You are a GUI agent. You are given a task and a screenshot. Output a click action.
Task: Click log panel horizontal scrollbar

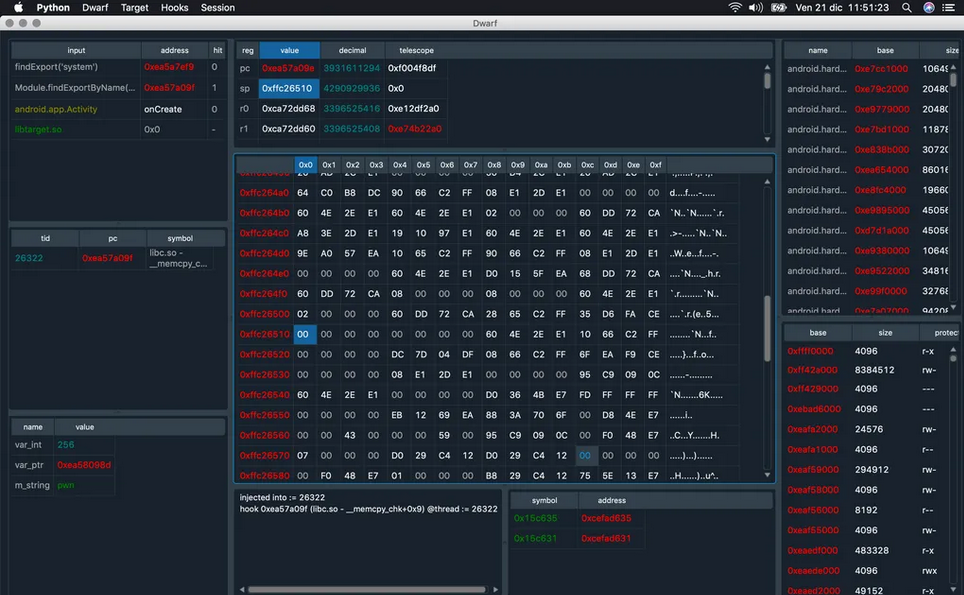tap(366, 589)
